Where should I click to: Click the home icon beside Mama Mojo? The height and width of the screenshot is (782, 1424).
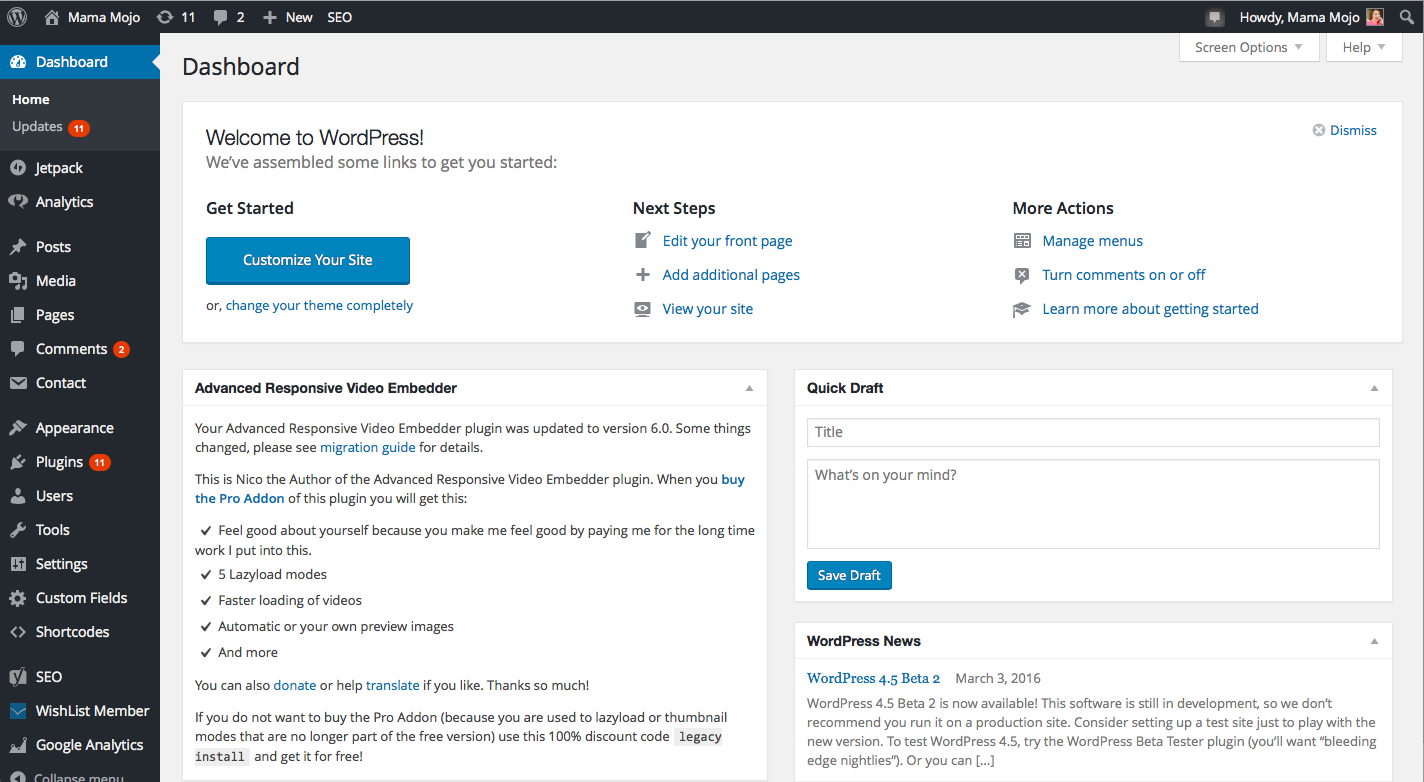(x=52, y=17)
